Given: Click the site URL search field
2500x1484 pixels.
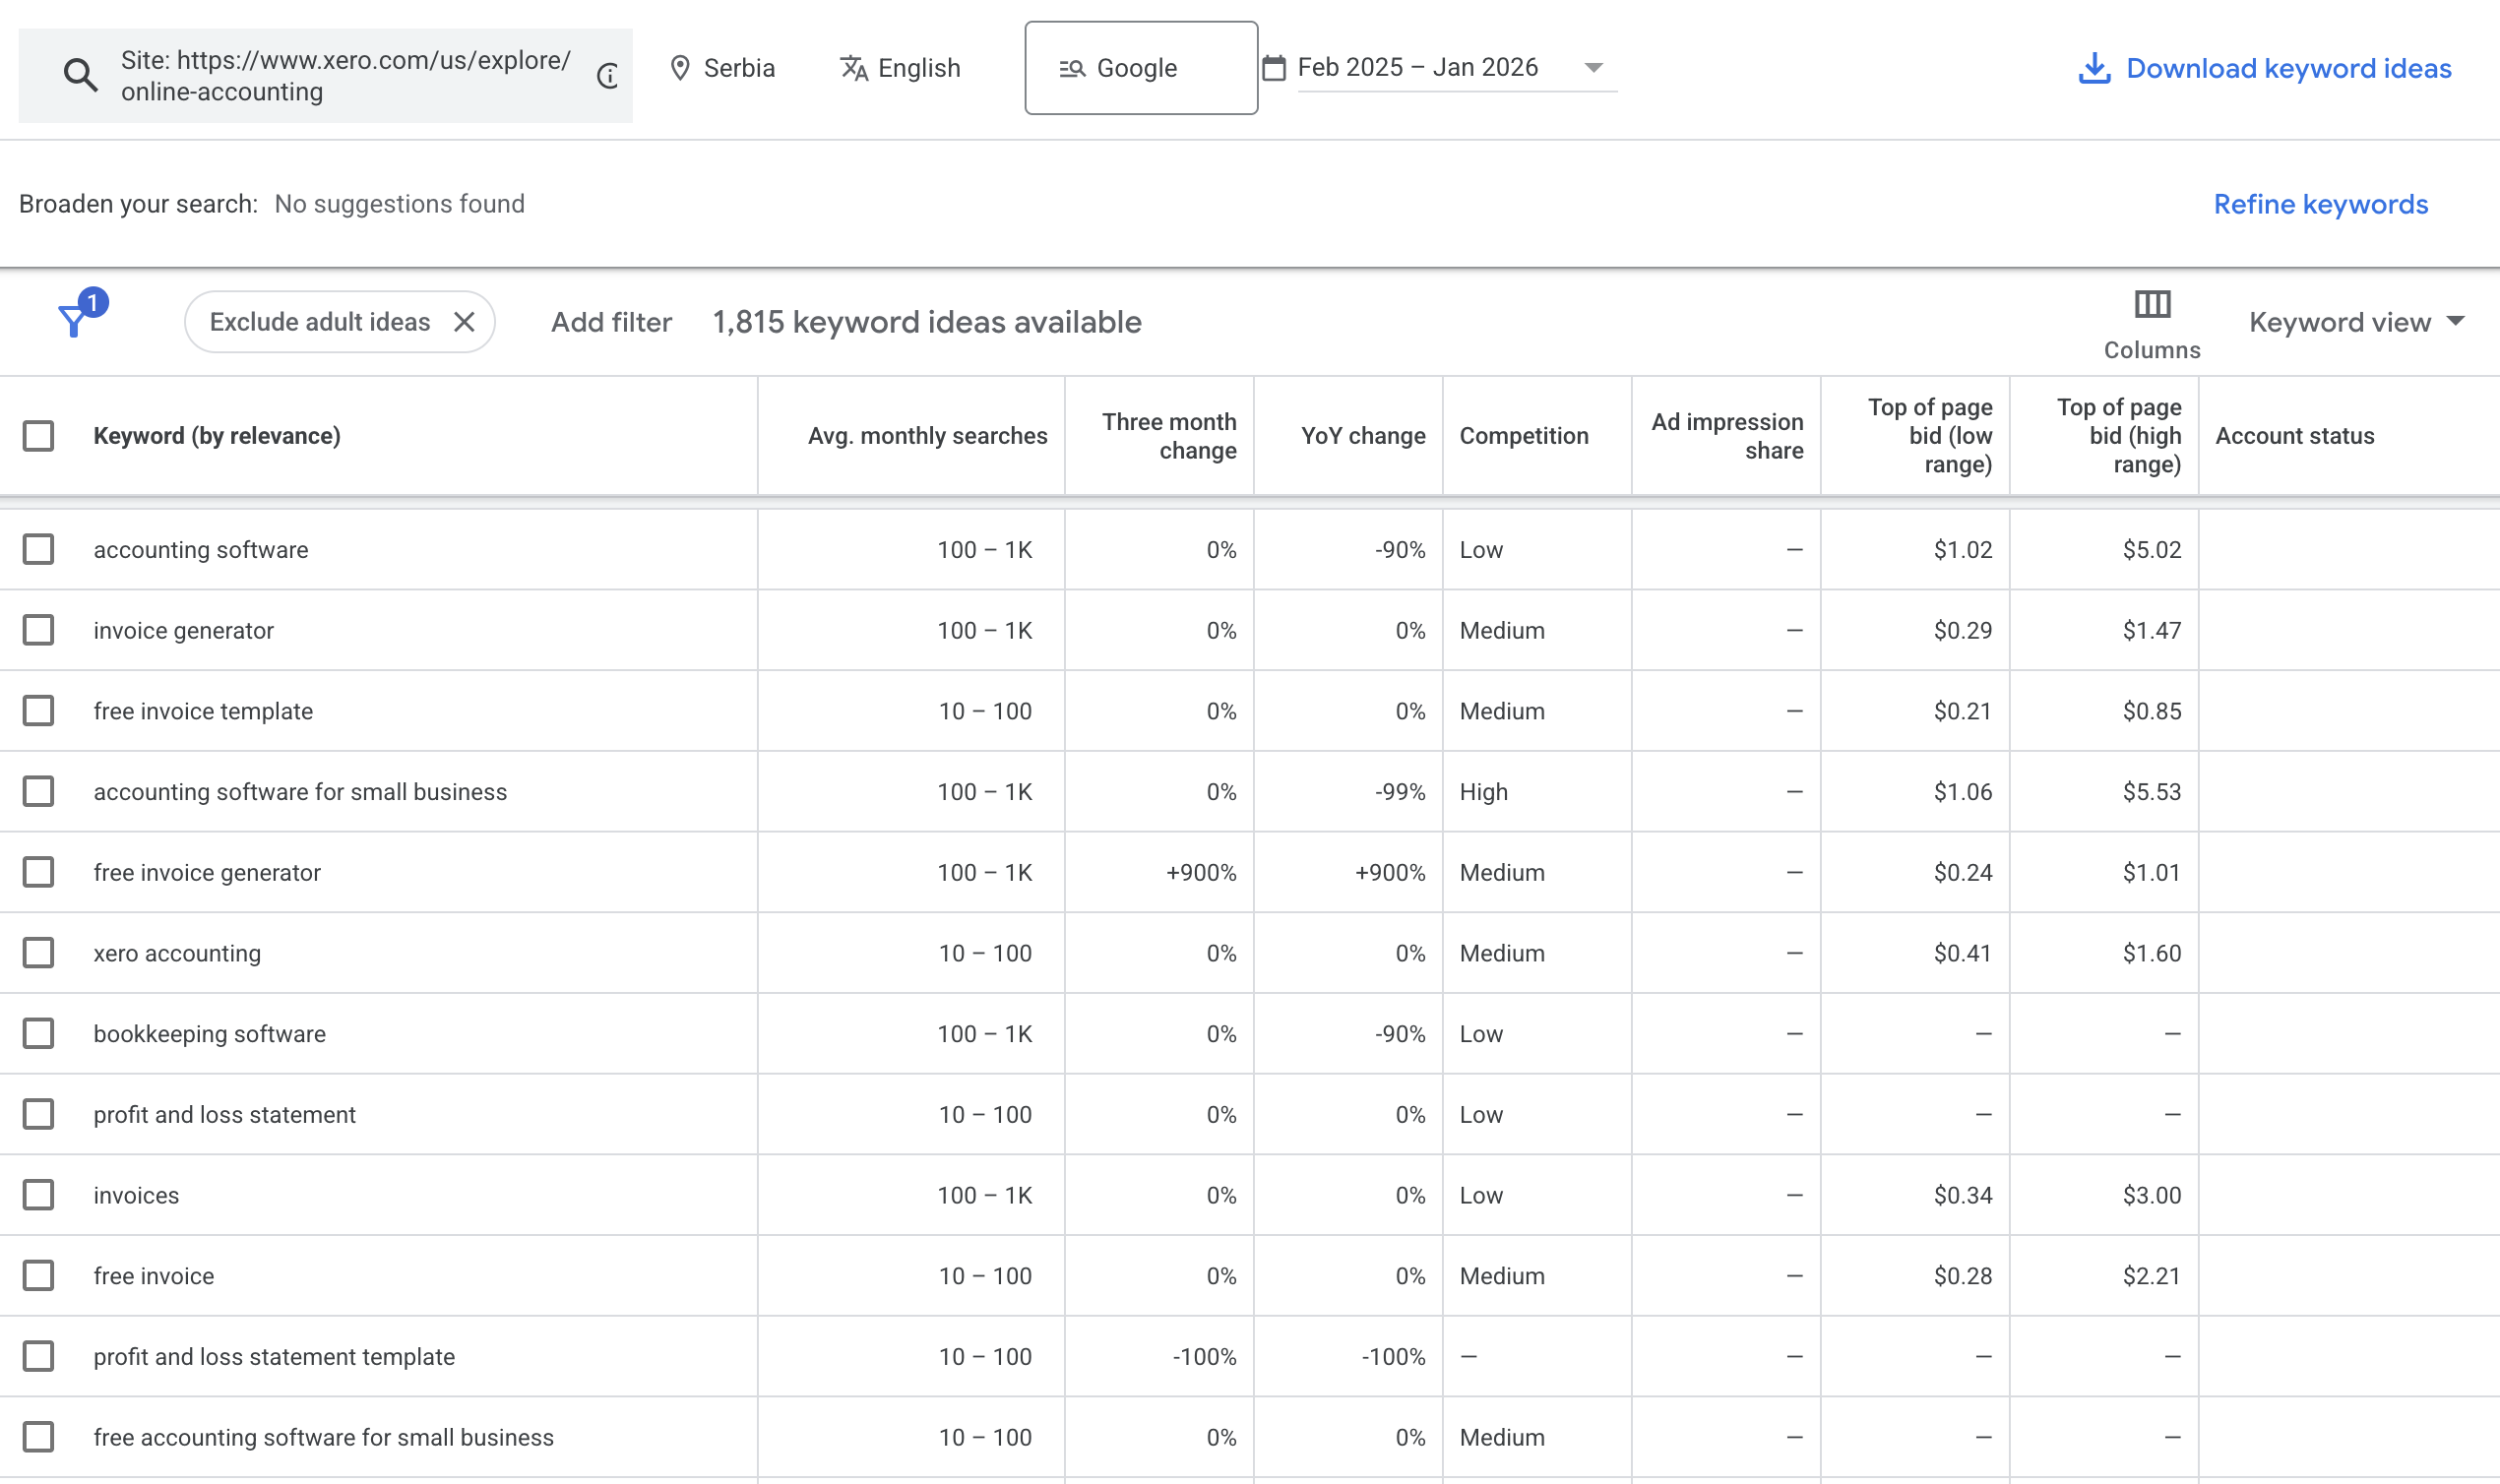Looking at the screenshot, I should pos(345,75).
